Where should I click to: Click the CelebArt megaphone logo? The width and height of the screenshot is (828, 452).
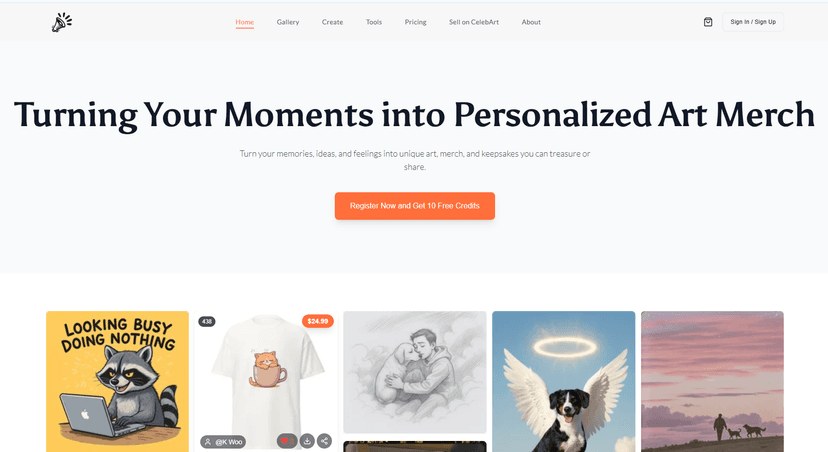click(x=62, y=22)
